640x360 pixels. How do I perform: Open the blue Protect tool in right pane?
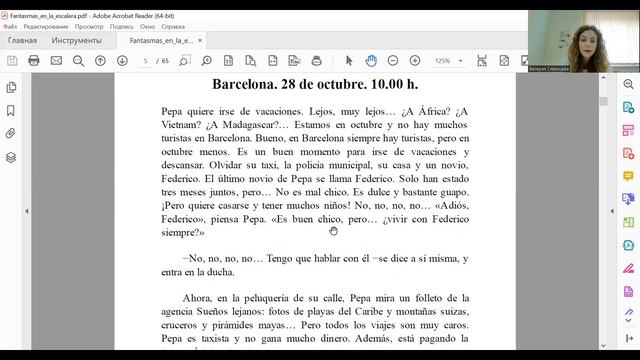click(x=628, y=245)
